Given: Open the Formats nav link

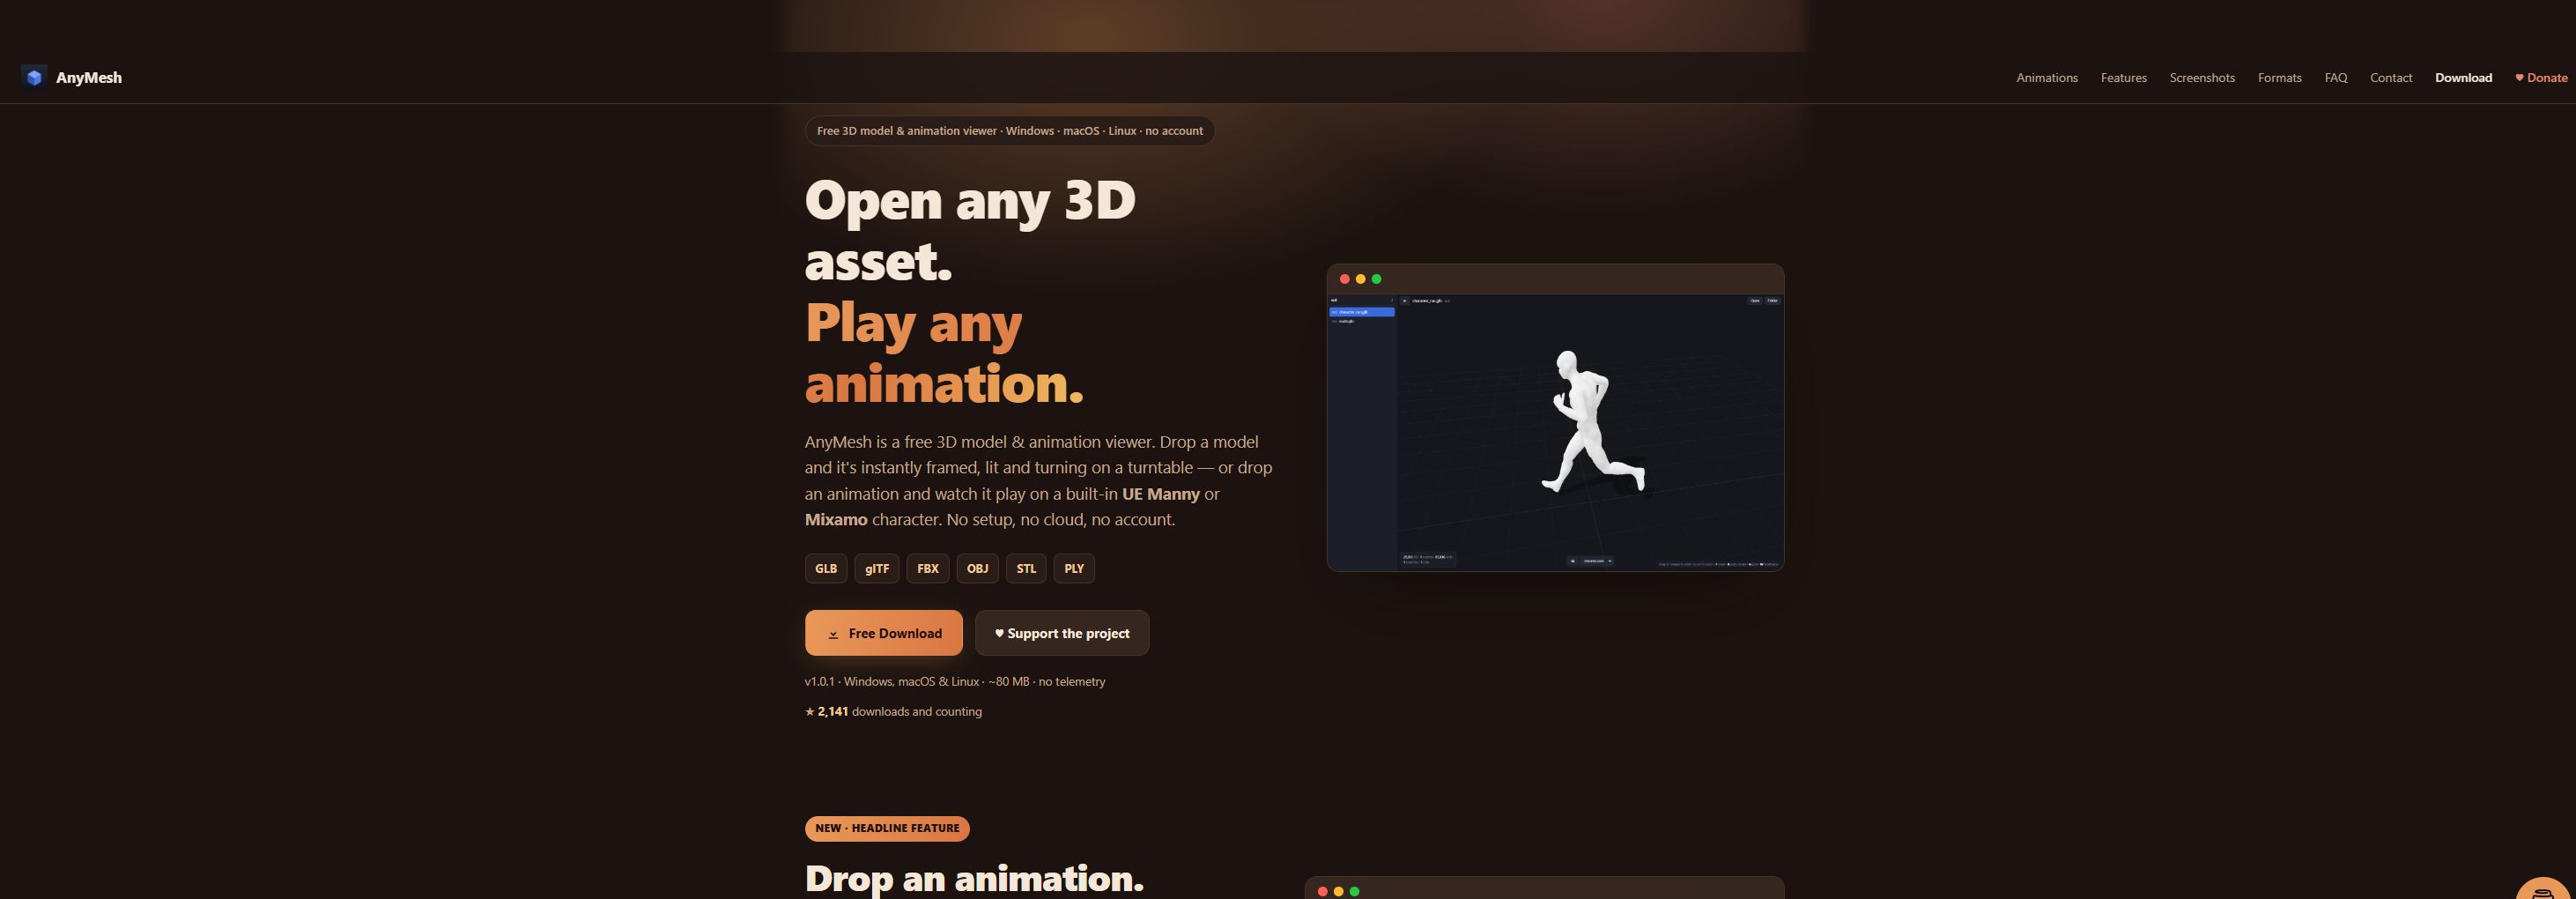Looking at the screenshot, I should 2279,77.
